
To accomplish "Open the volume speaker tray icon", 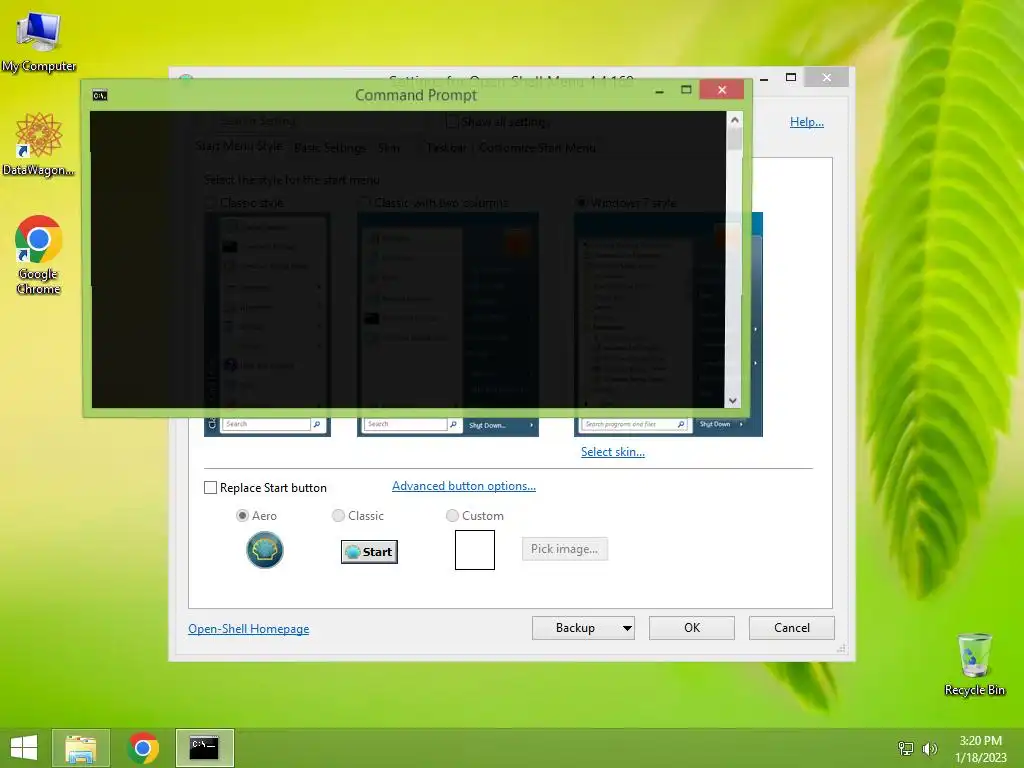I will [929, 748].
